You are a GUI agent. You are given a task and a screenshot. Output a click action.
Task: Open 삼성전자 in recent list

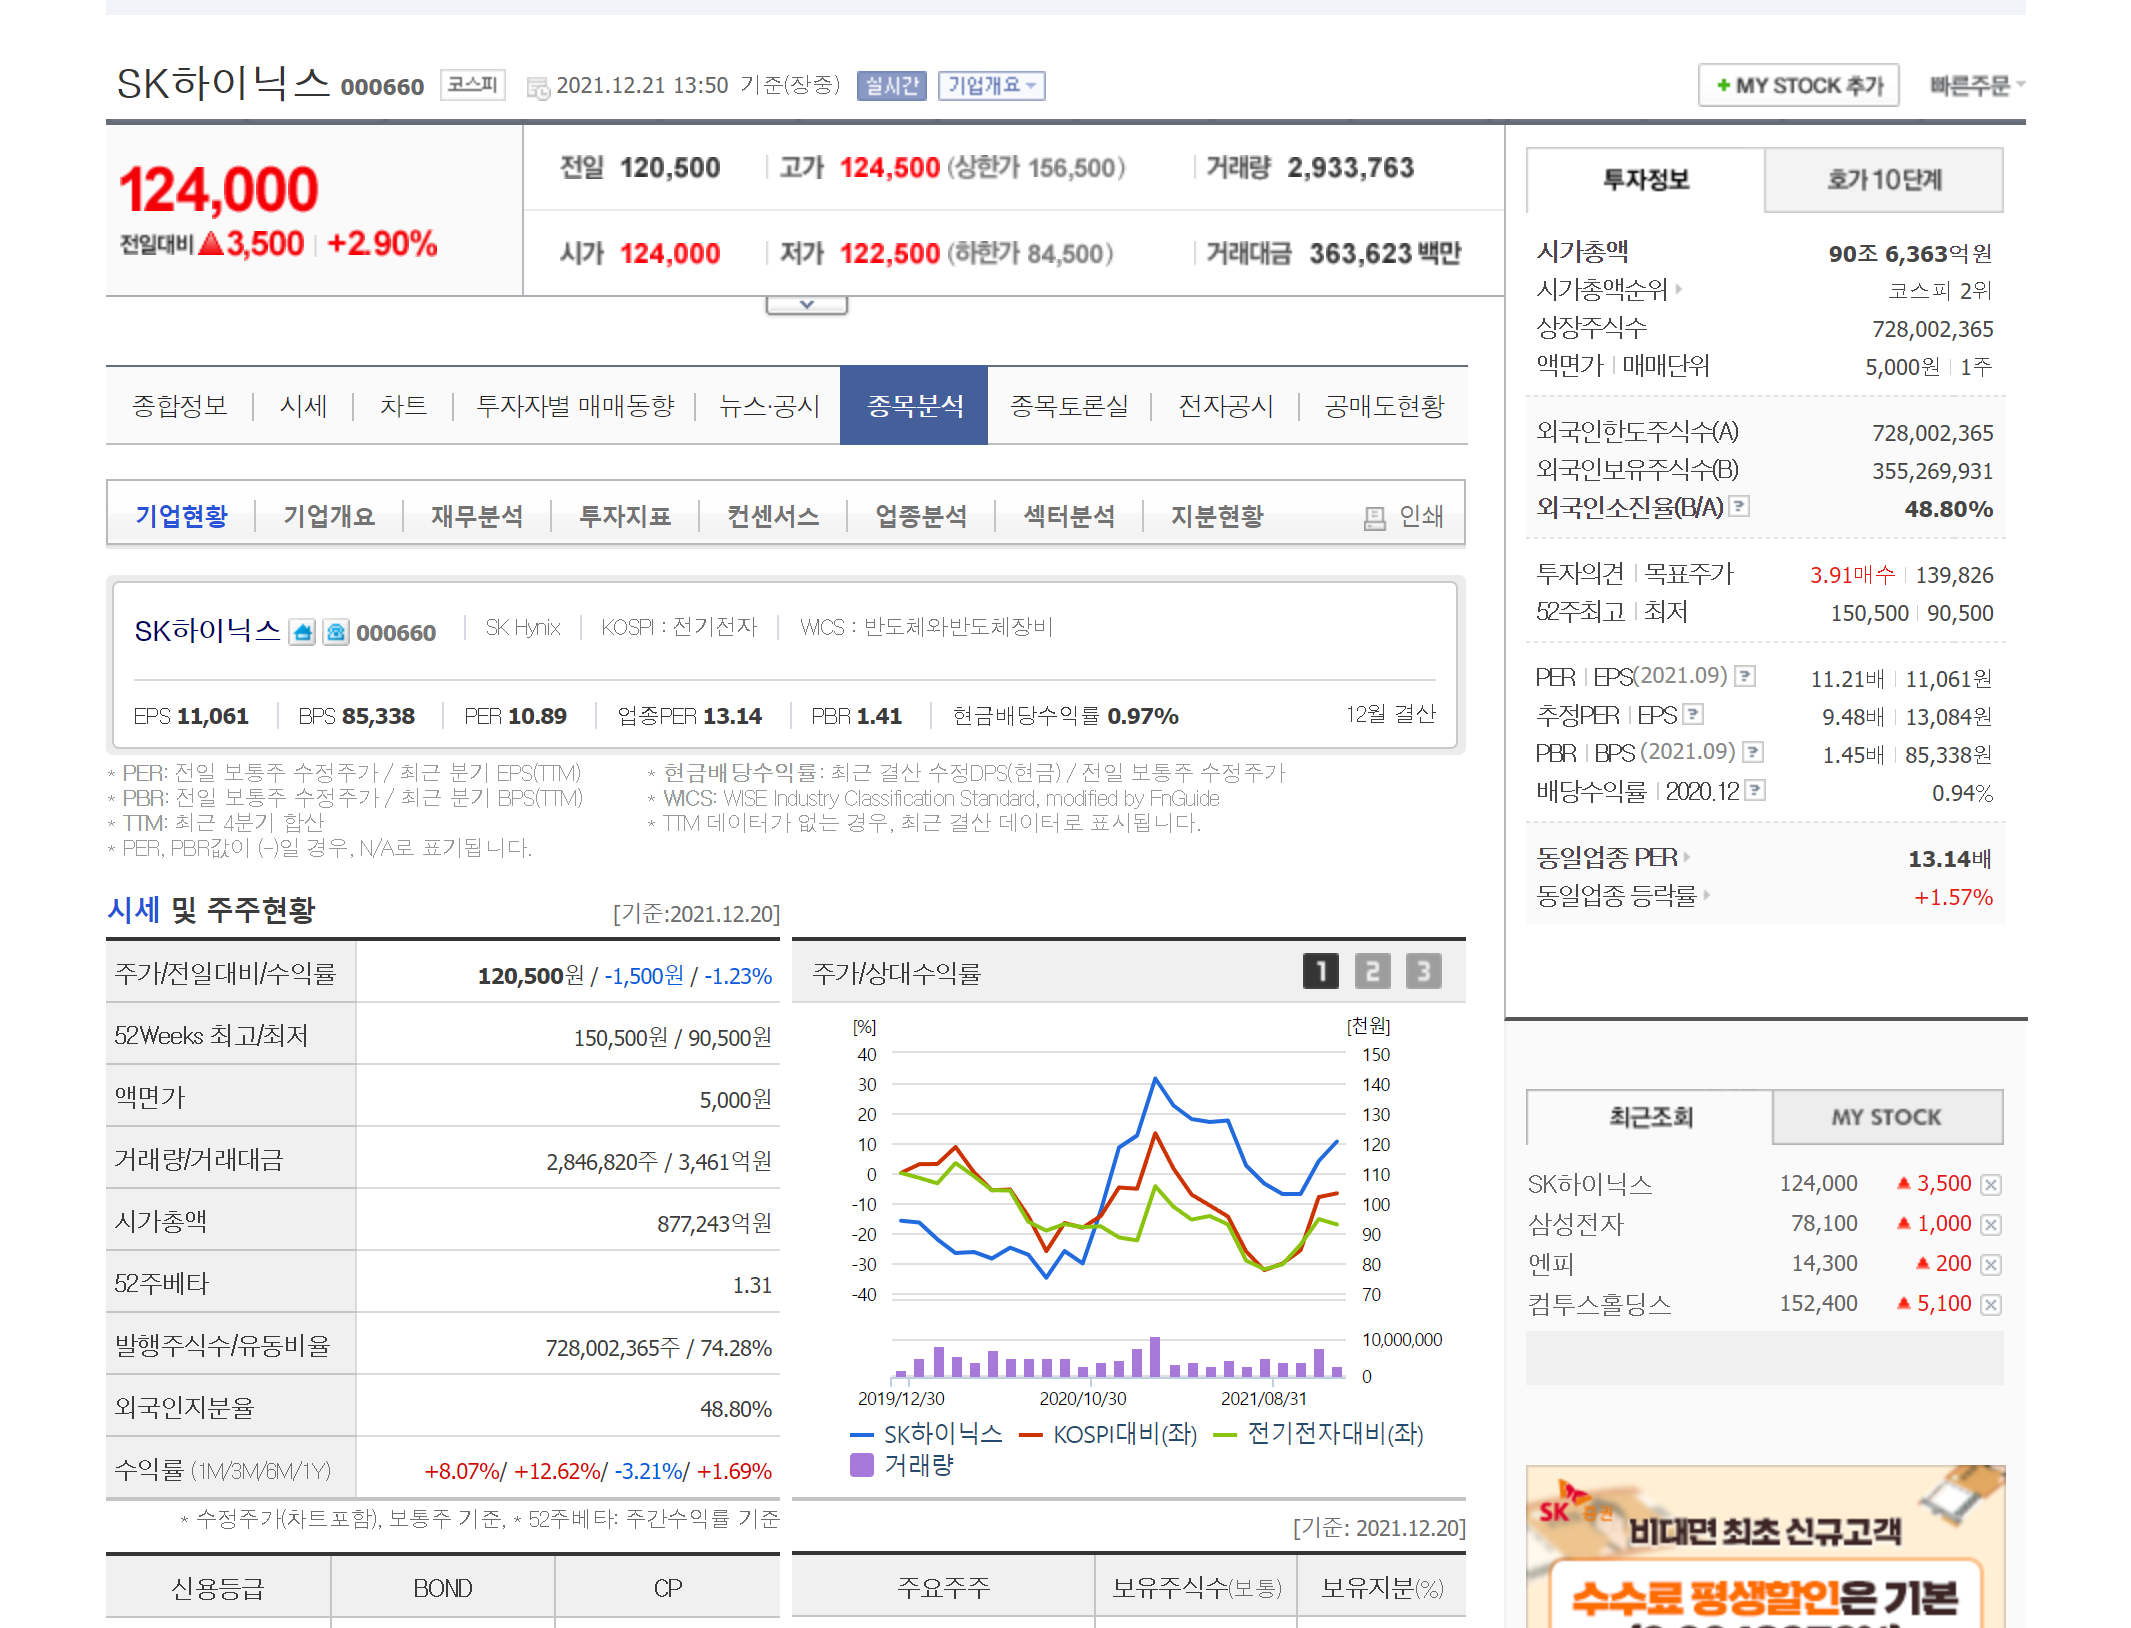click(1575, 1224)
